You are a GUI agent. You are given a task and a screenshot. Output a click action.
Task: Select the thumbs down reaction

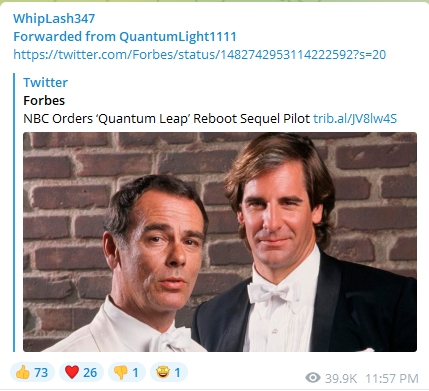[x=127, y=372]
